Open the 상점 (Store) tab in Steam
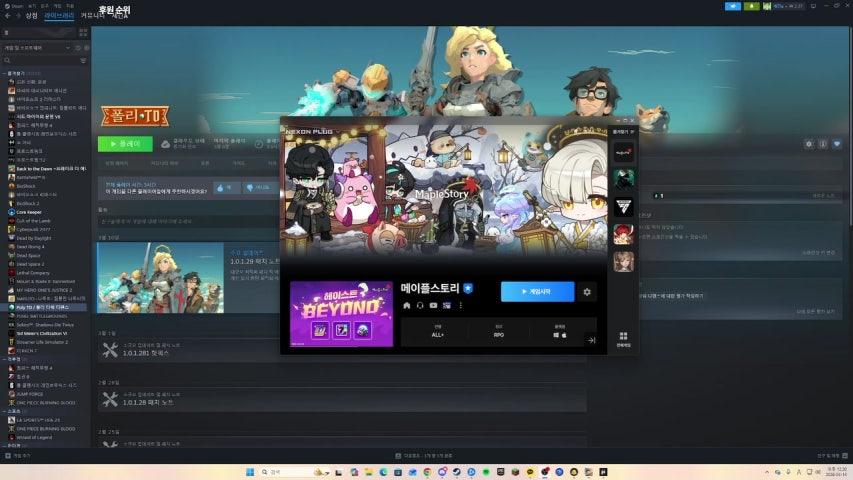Viewport: 853px width, 480px height. click(x=32, y=16)
